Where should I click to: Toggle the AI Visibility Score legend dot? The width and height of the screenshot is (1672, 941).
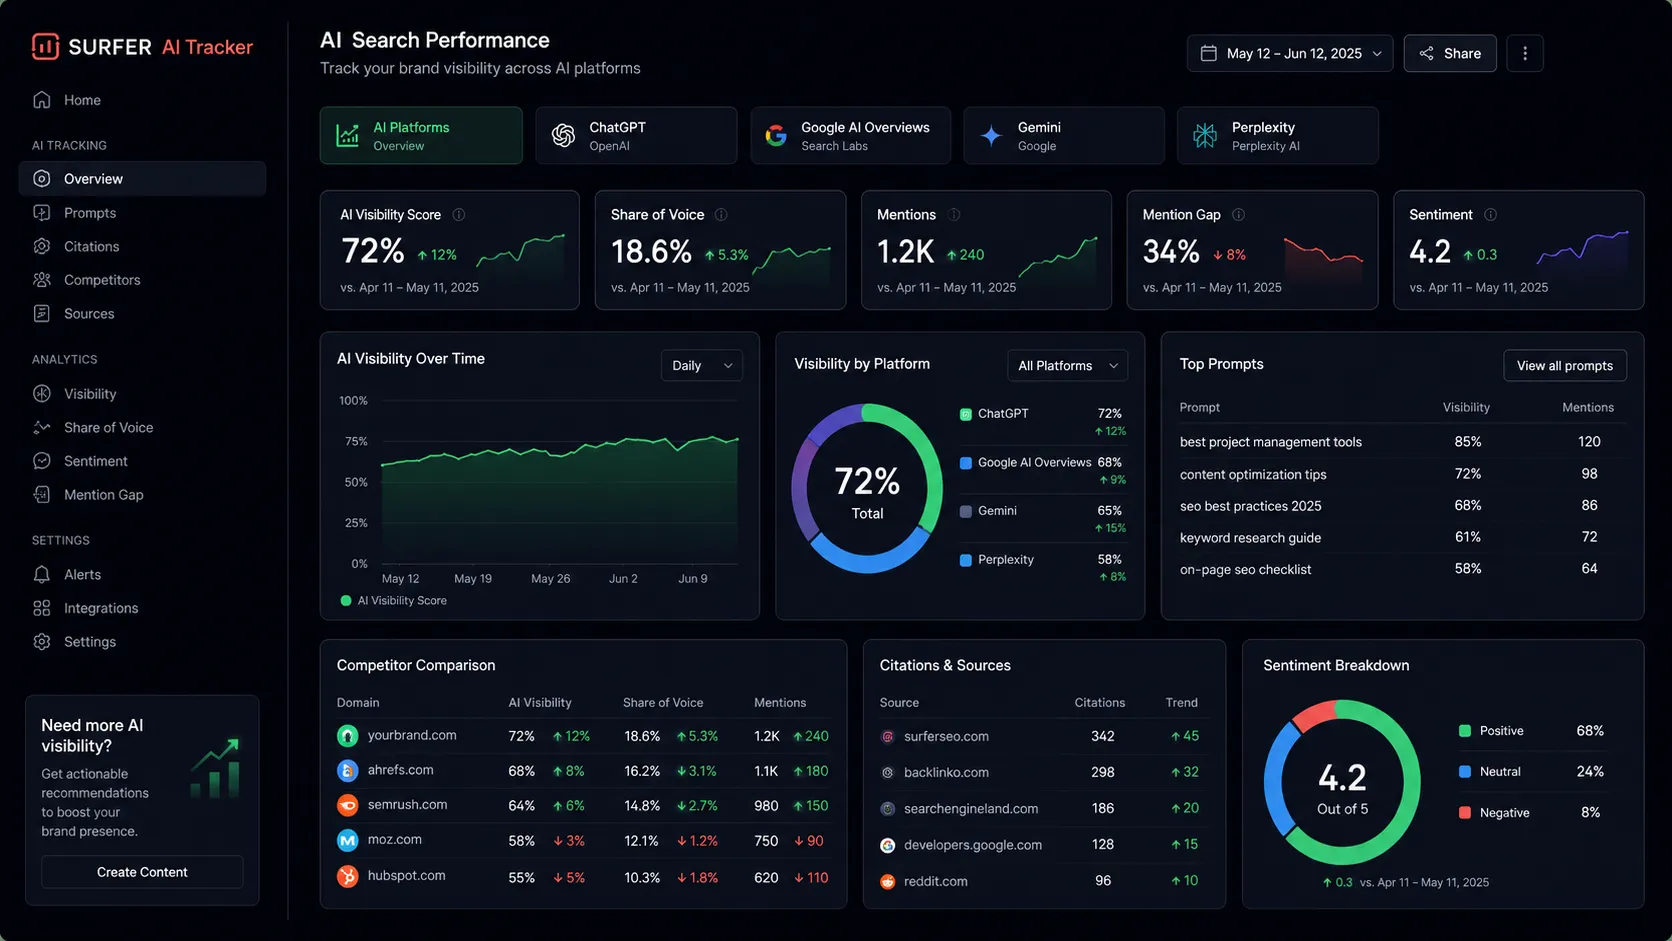[346, 601]
